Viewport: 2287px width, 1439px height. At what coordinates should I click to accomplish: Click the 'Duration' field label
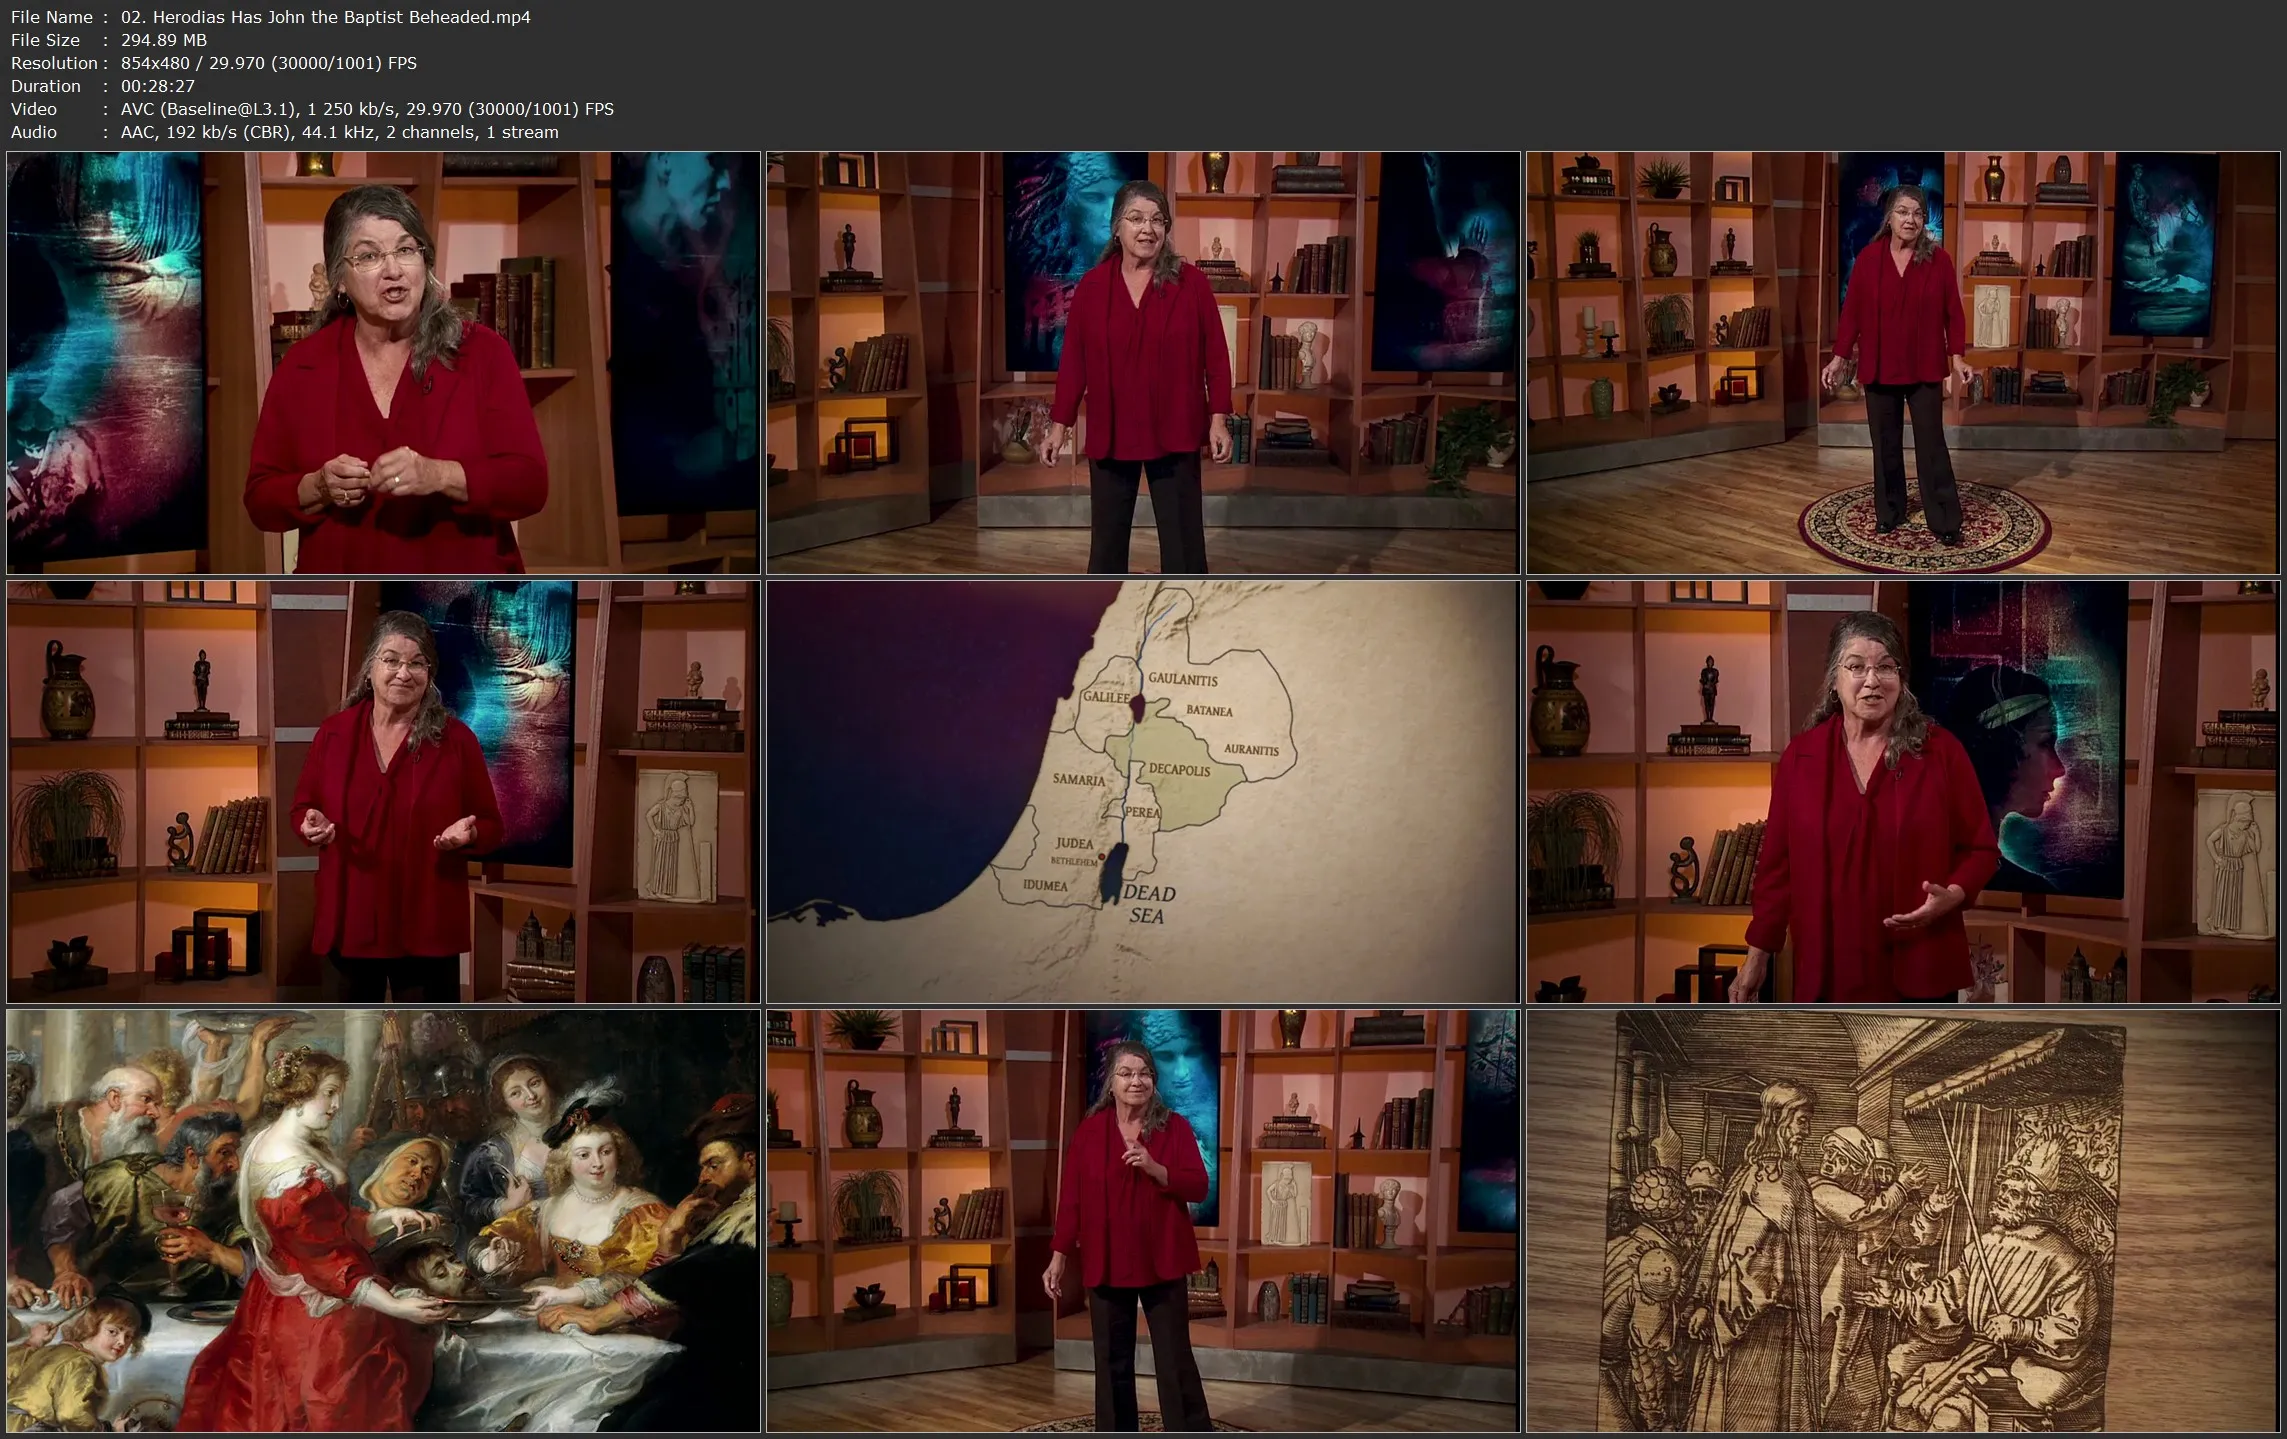(46, 86)
